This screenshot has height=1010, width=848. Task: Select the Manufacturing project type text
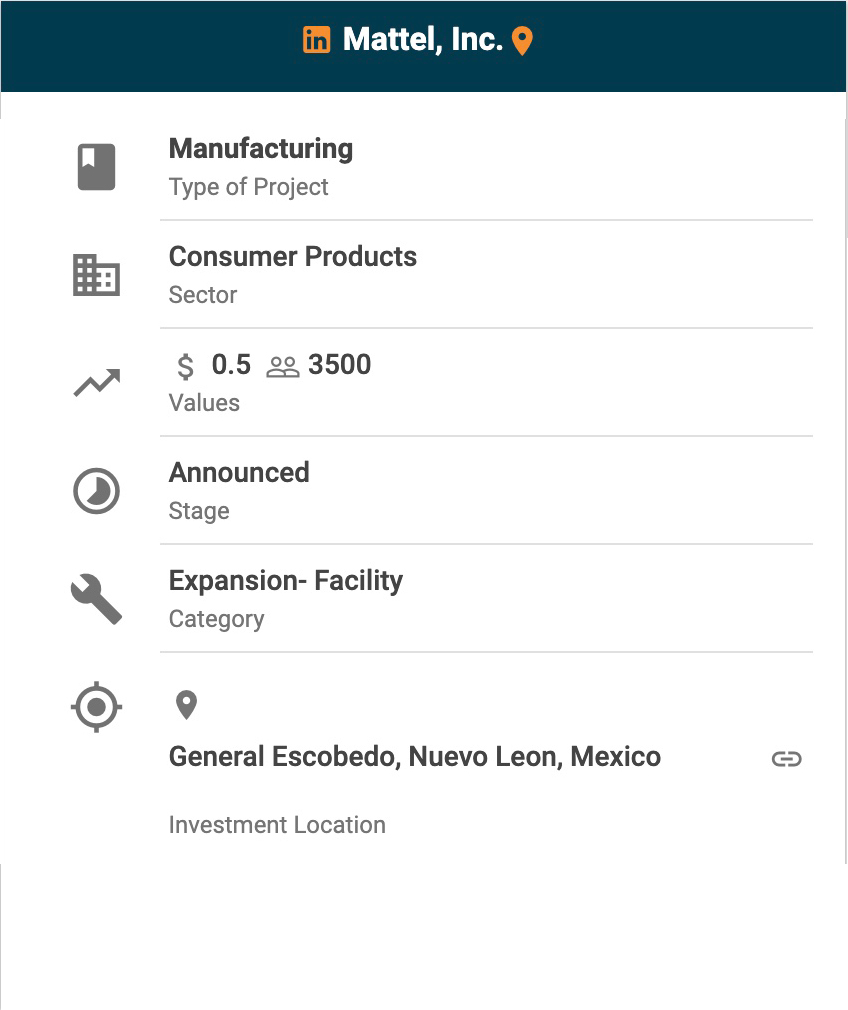click(261, 149)
